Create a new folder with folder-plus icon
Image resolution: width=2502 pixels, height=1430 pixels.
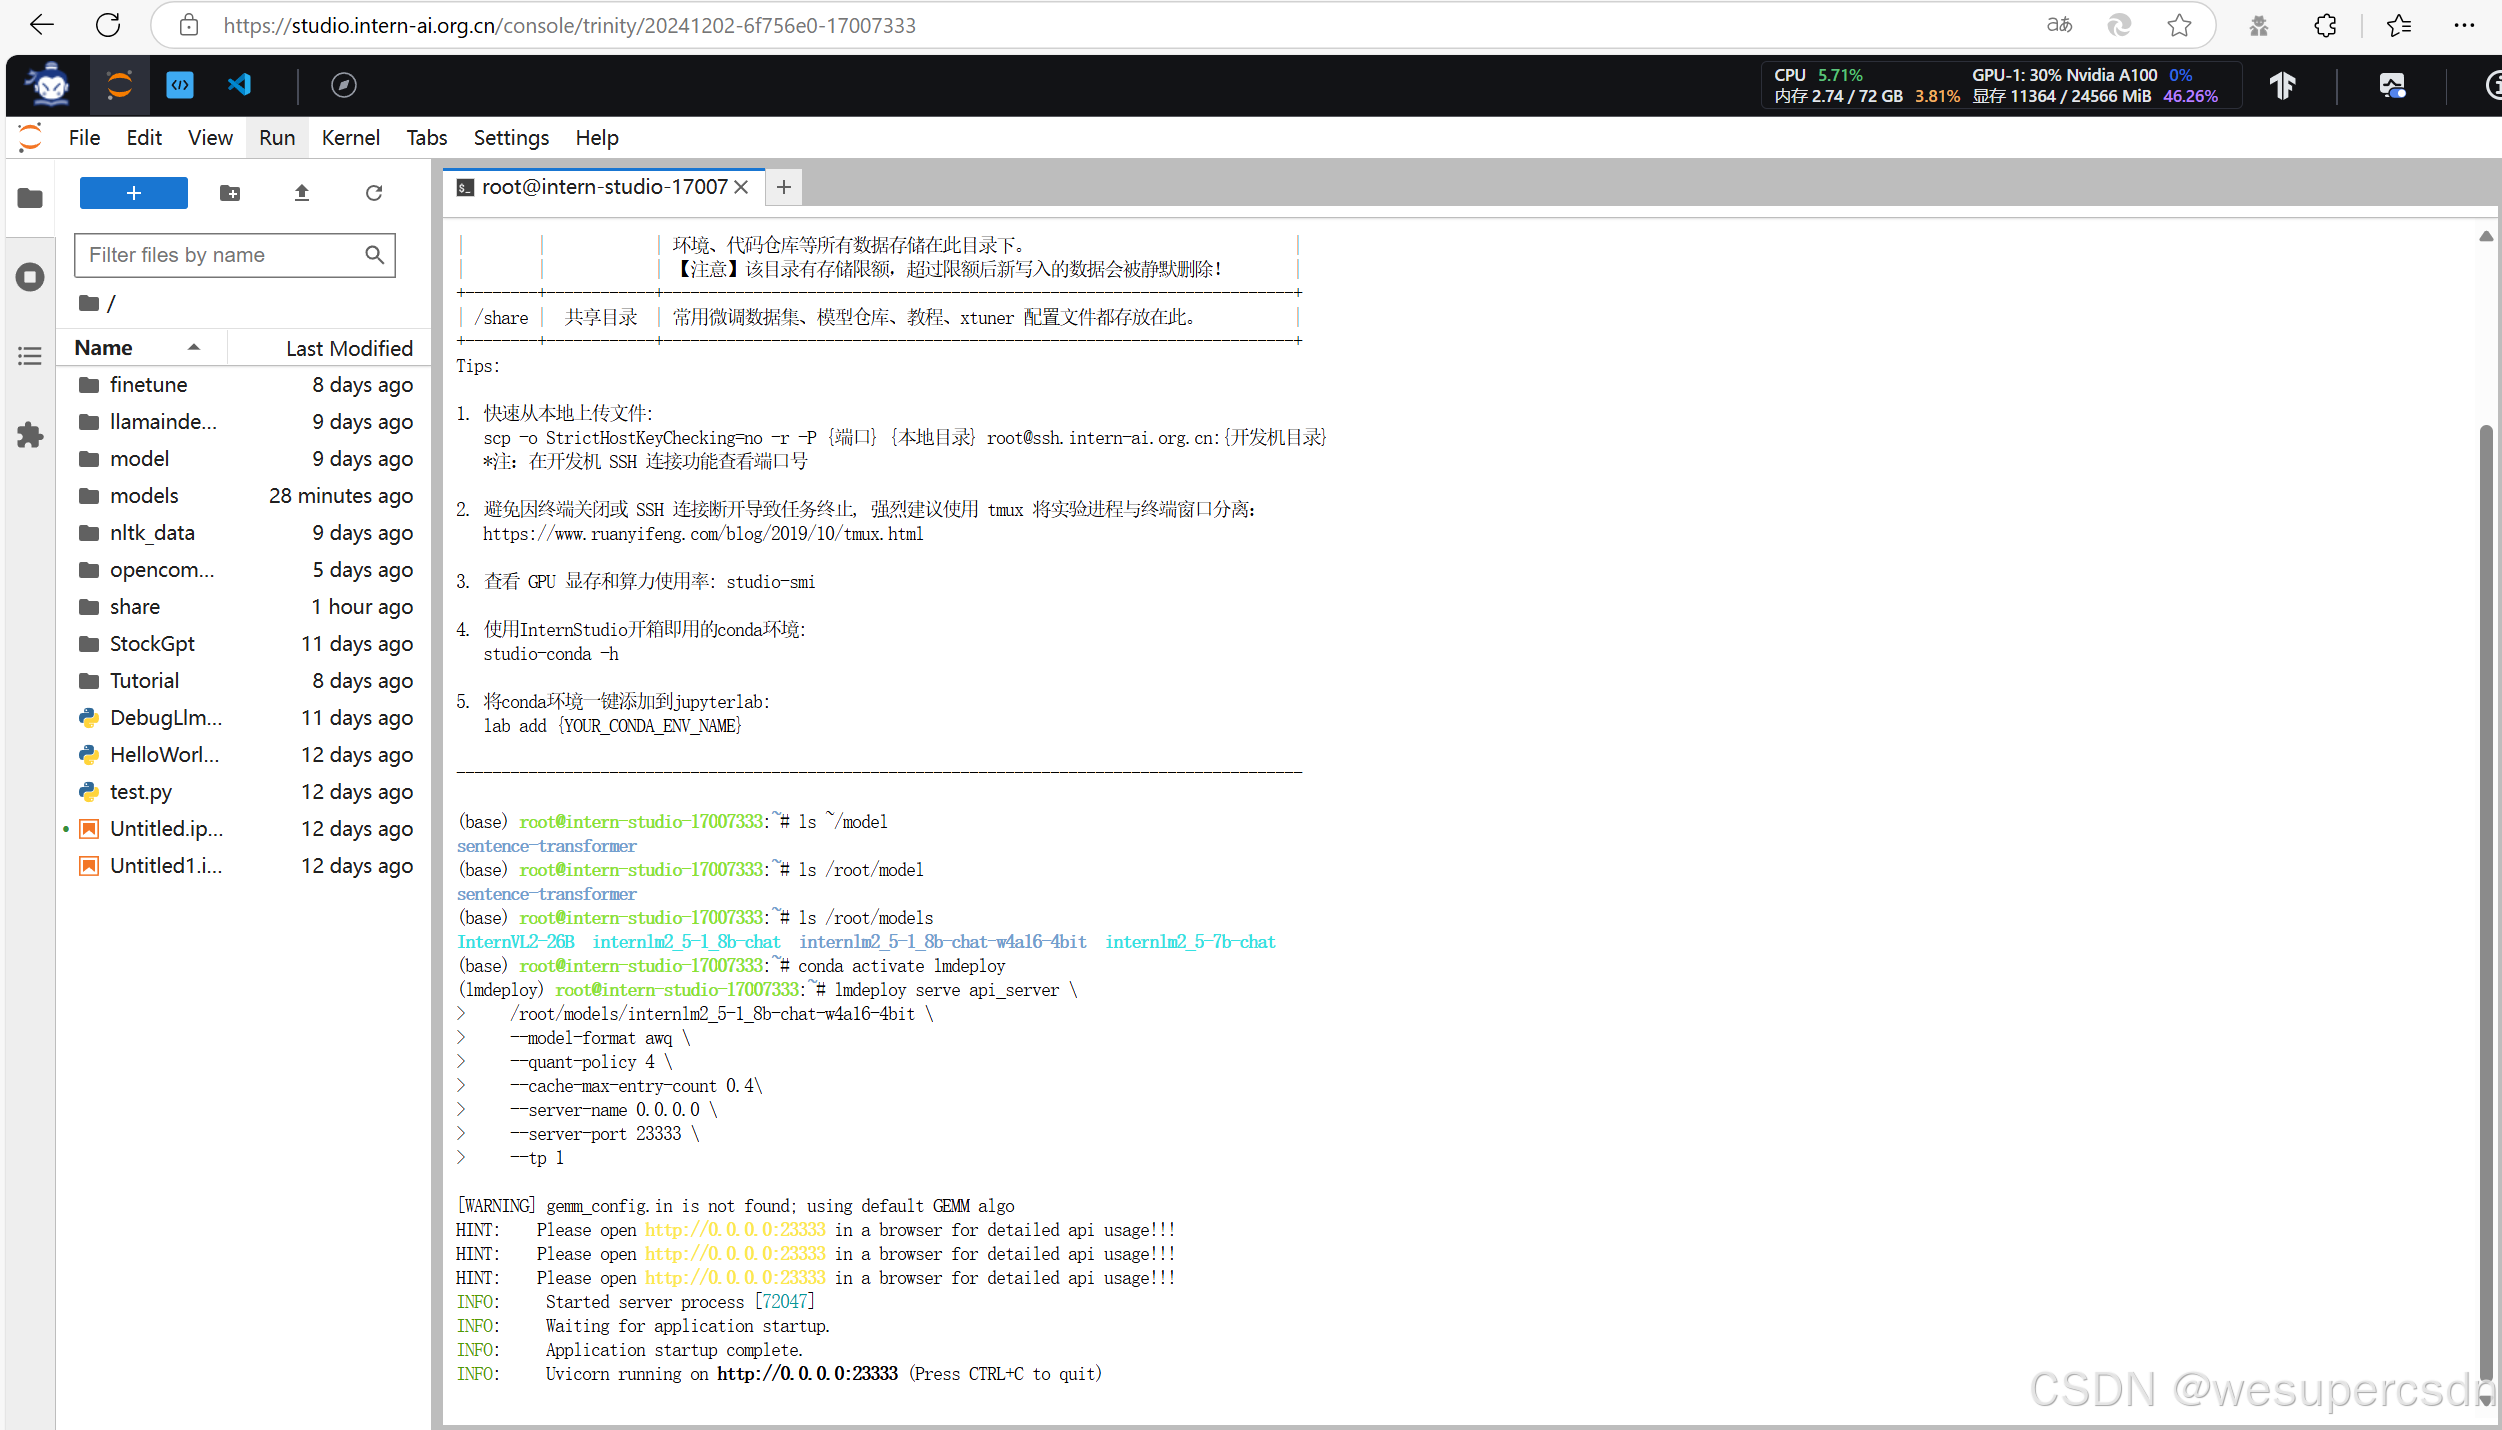[x=230, y=193]
